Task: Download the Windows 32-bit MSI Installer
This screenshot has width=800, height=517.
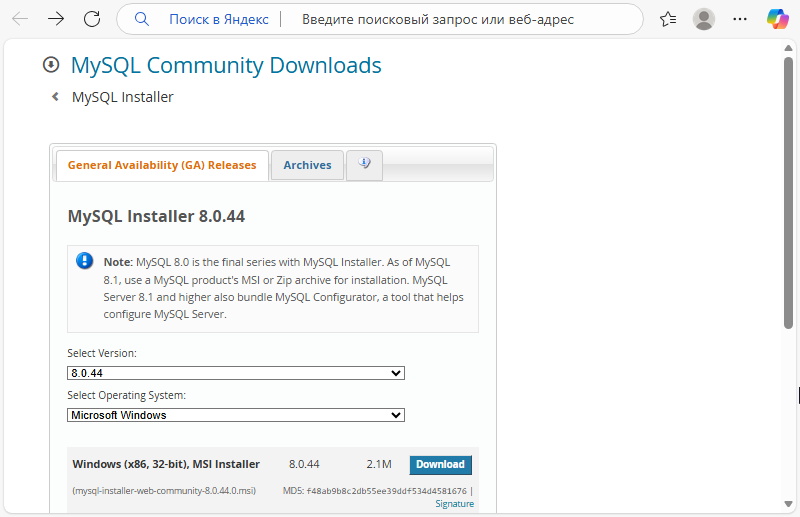Action: tap(440, 464)
